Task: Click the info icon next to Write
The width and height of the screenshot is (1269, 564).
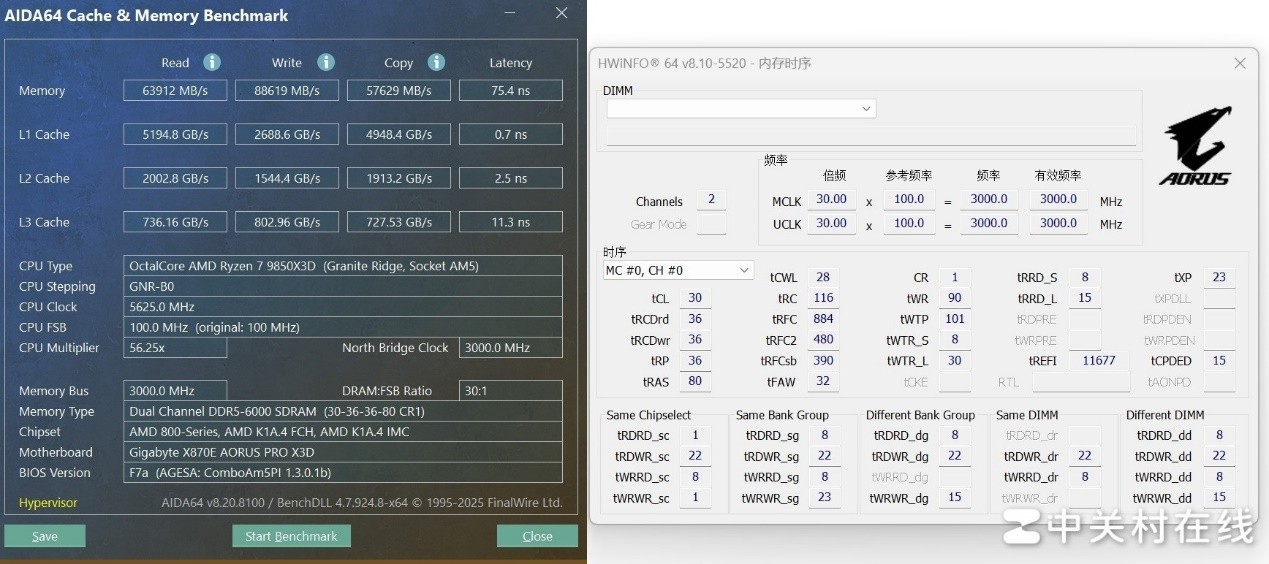Action: 326,62
